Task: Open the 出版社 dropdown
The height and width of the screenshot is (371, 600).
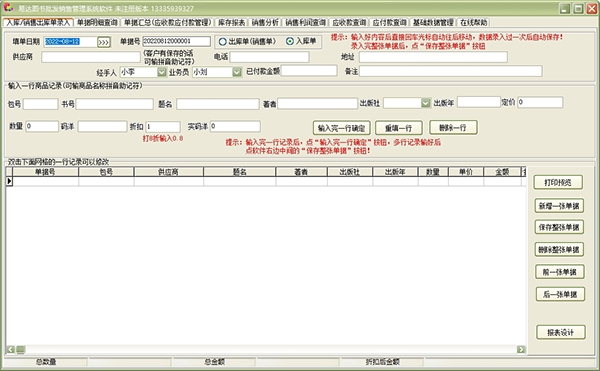Action: coord(426,103)
